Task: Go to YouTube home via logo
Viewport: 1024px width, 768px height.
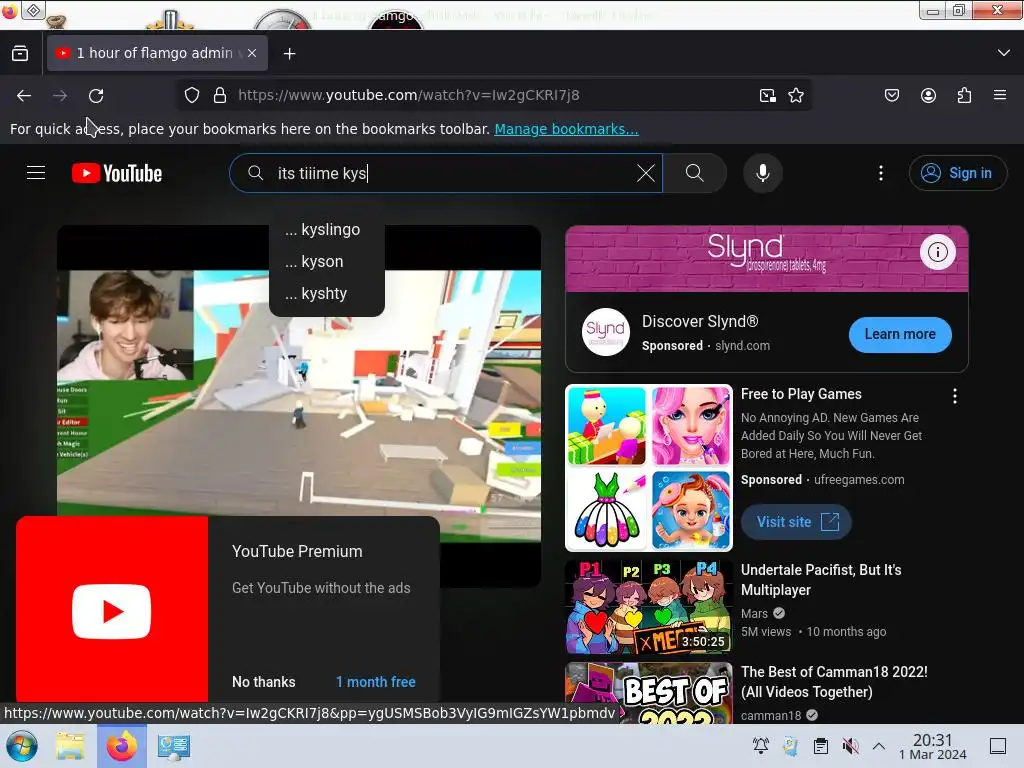Action: coord(117,173)
